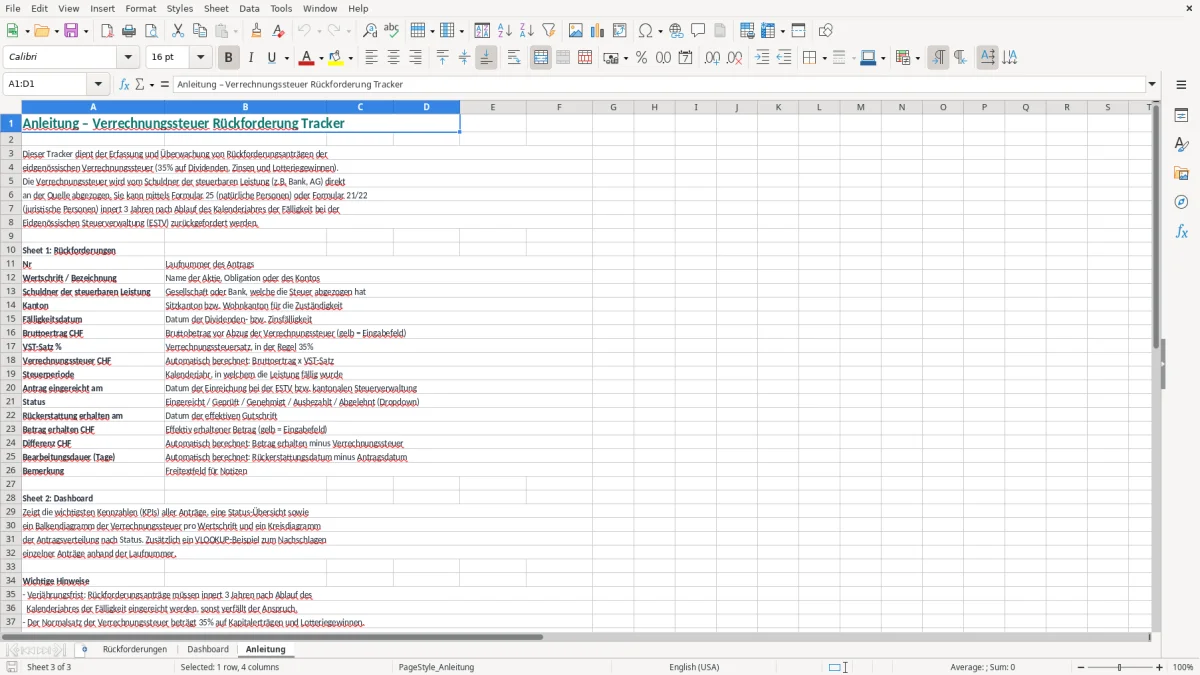Open the Data menu
1200x675 pixels.
pos(249,8)
